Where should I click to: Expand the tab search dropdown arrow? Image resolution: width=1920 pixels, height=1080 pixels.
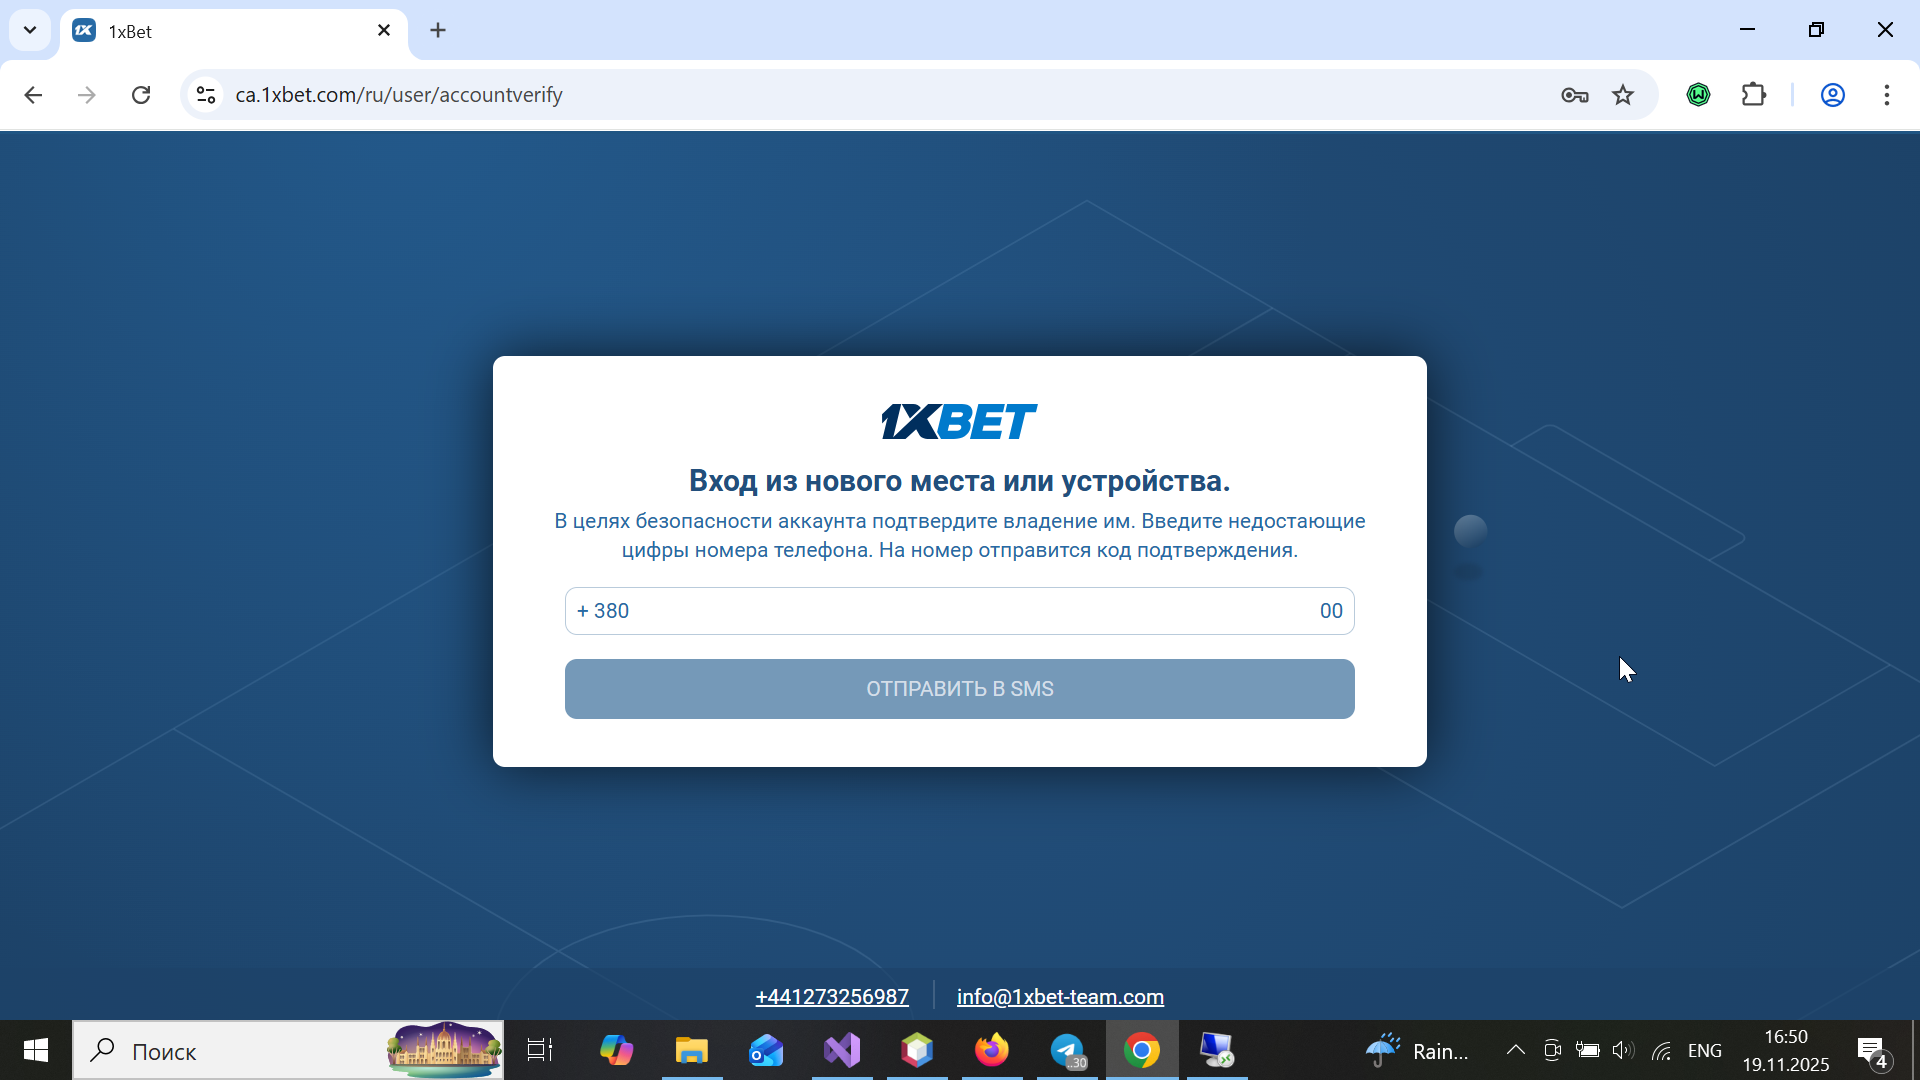(x=30, y=30)
